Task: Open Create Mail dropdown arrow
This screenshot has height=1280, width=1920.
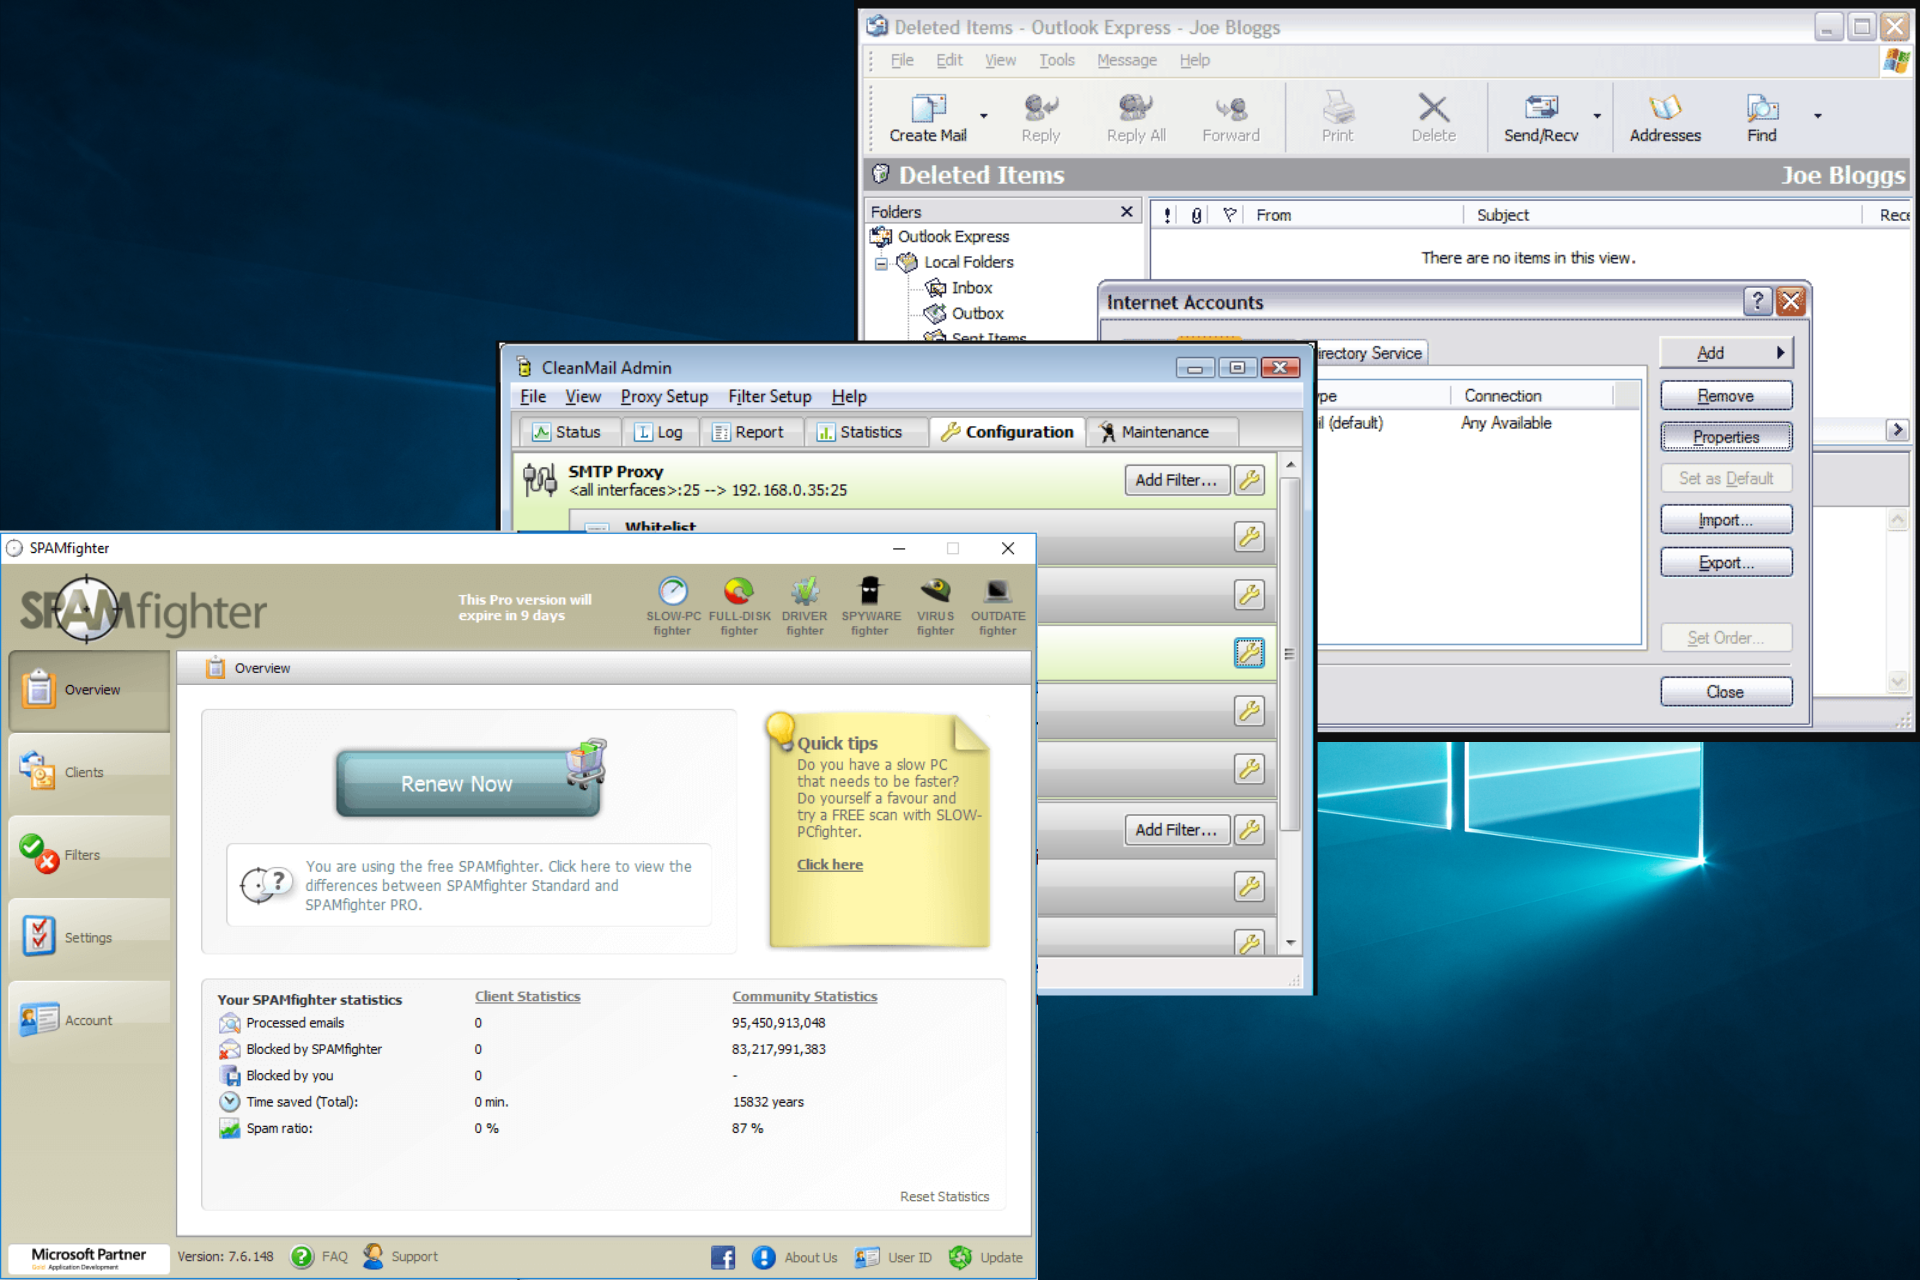Action: pyautogui.click(x=984, y=117)
